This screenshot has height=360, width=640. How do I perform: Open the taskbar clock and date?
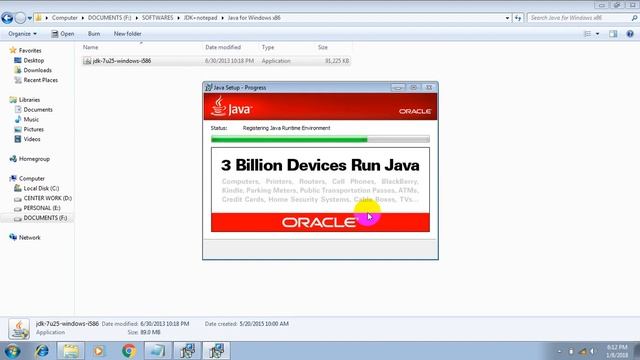[617, 351]
